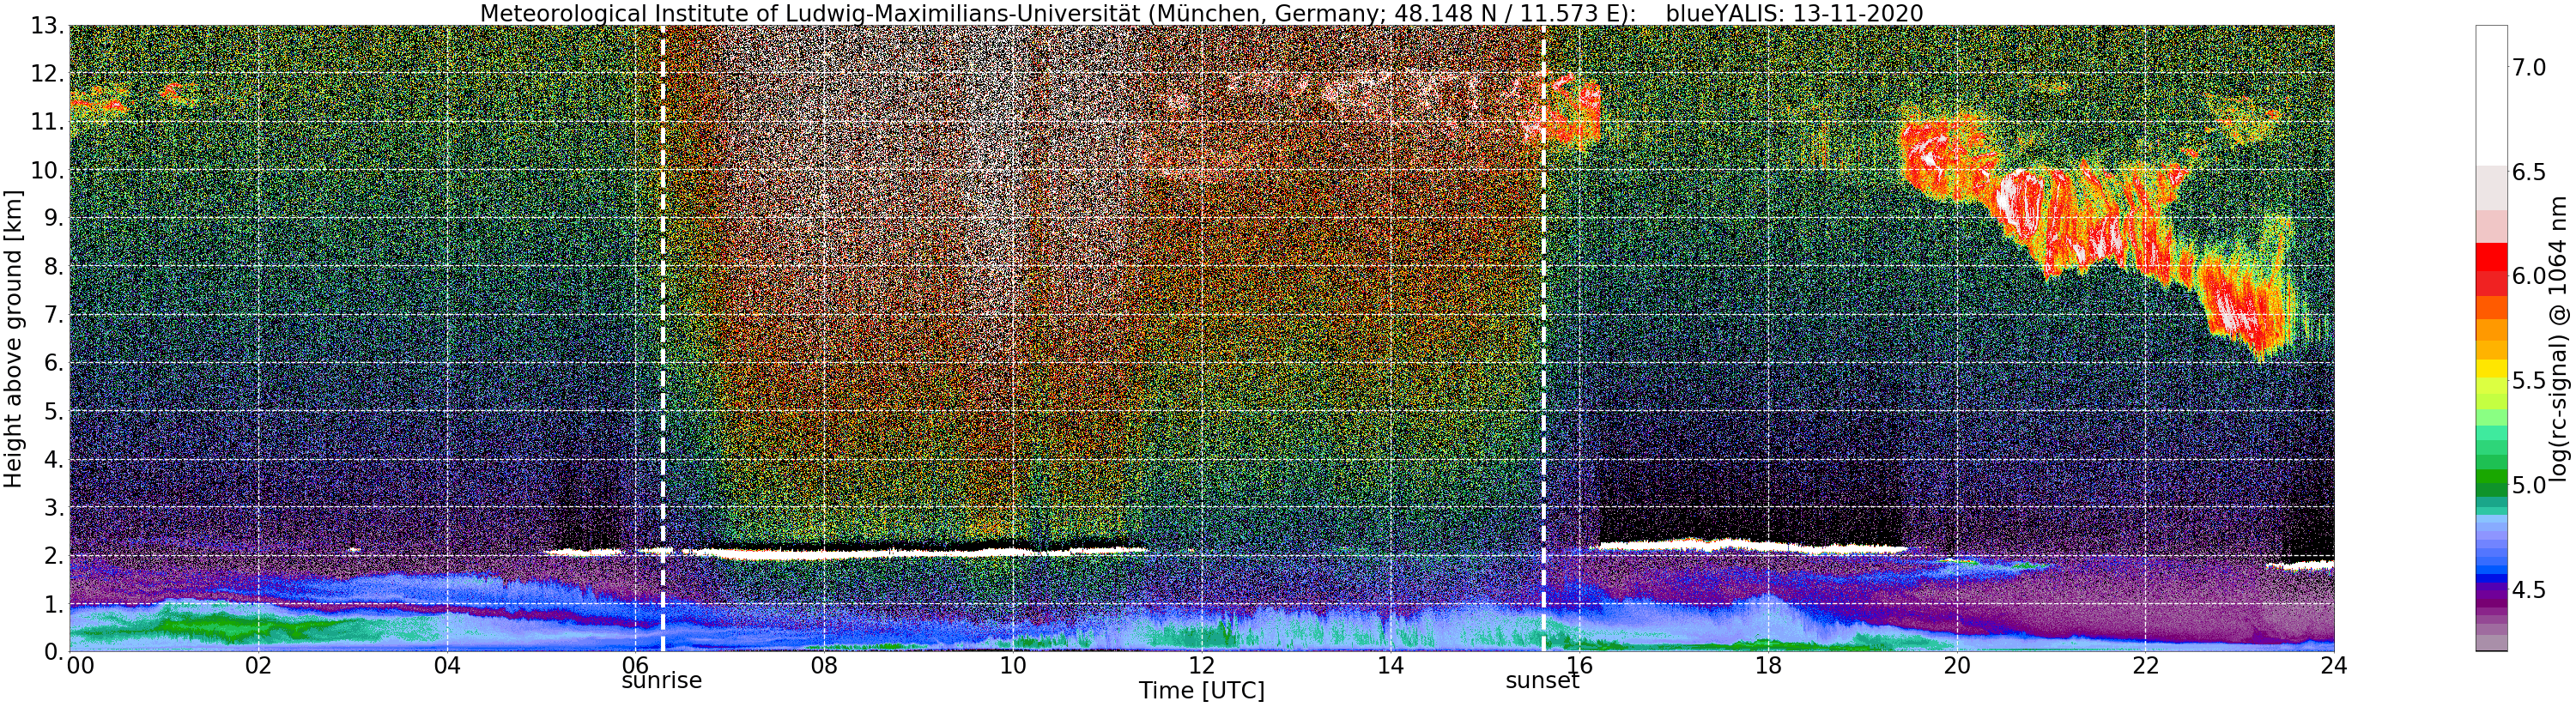Viewport: 2576px width, 707px height.
Task: Click the 'Time [UTC]' axis label
Action: pos(1202,691)
